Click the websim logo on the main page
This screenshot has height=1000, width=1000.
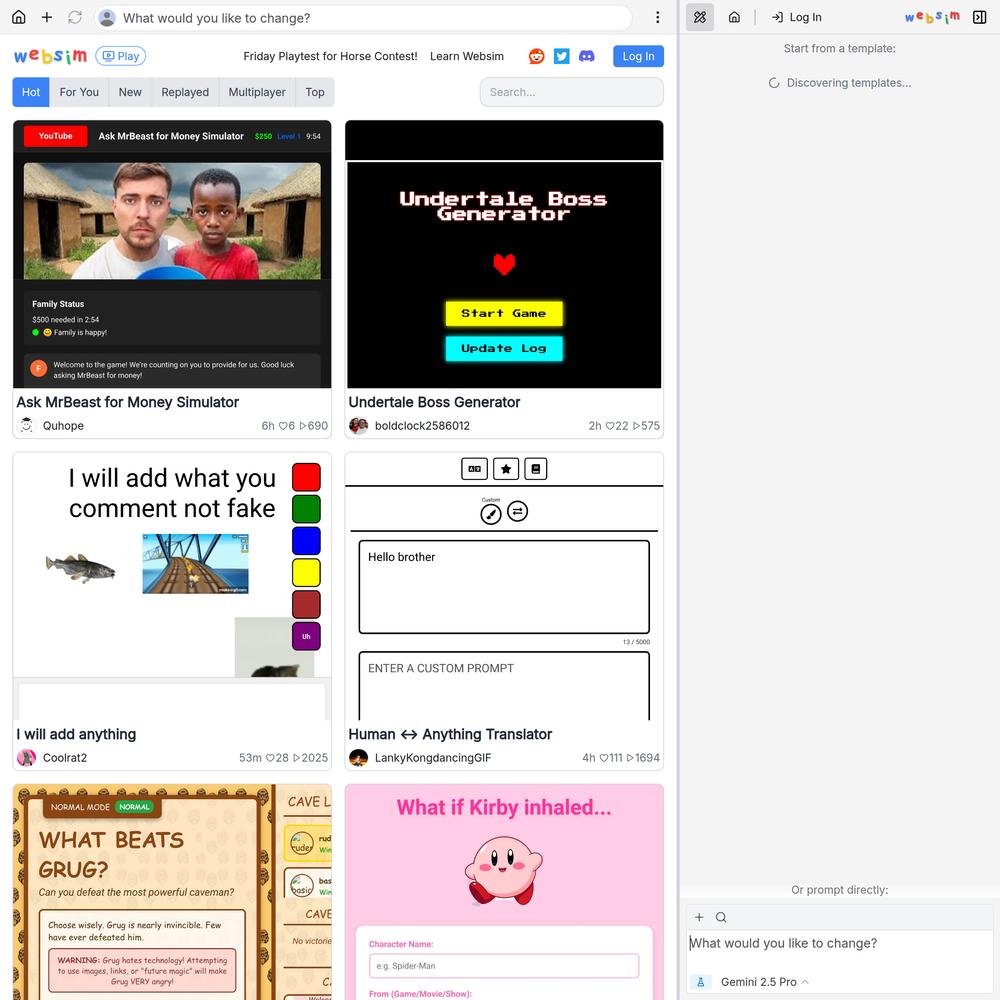click(x=50, y=56)
